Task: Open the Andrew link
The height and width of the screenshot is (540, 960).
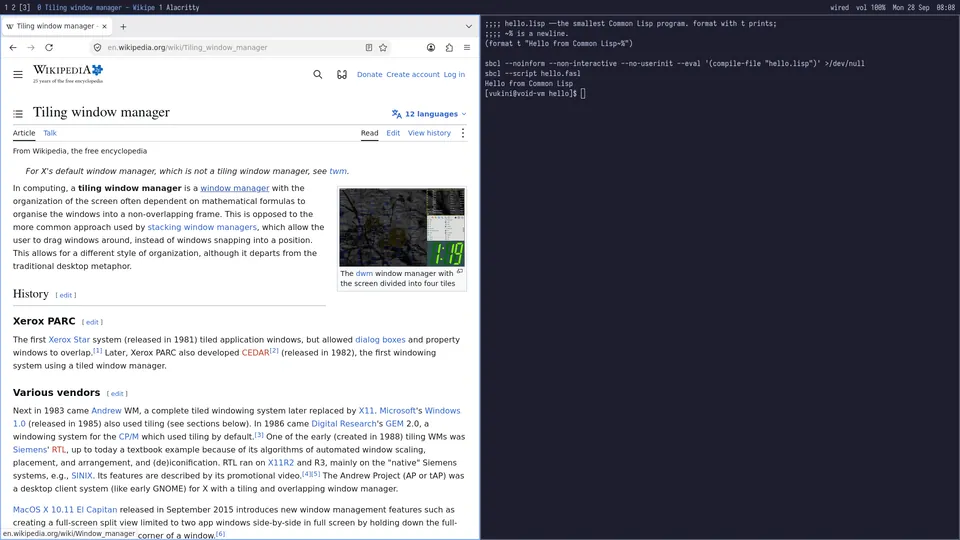Action: 107,411
